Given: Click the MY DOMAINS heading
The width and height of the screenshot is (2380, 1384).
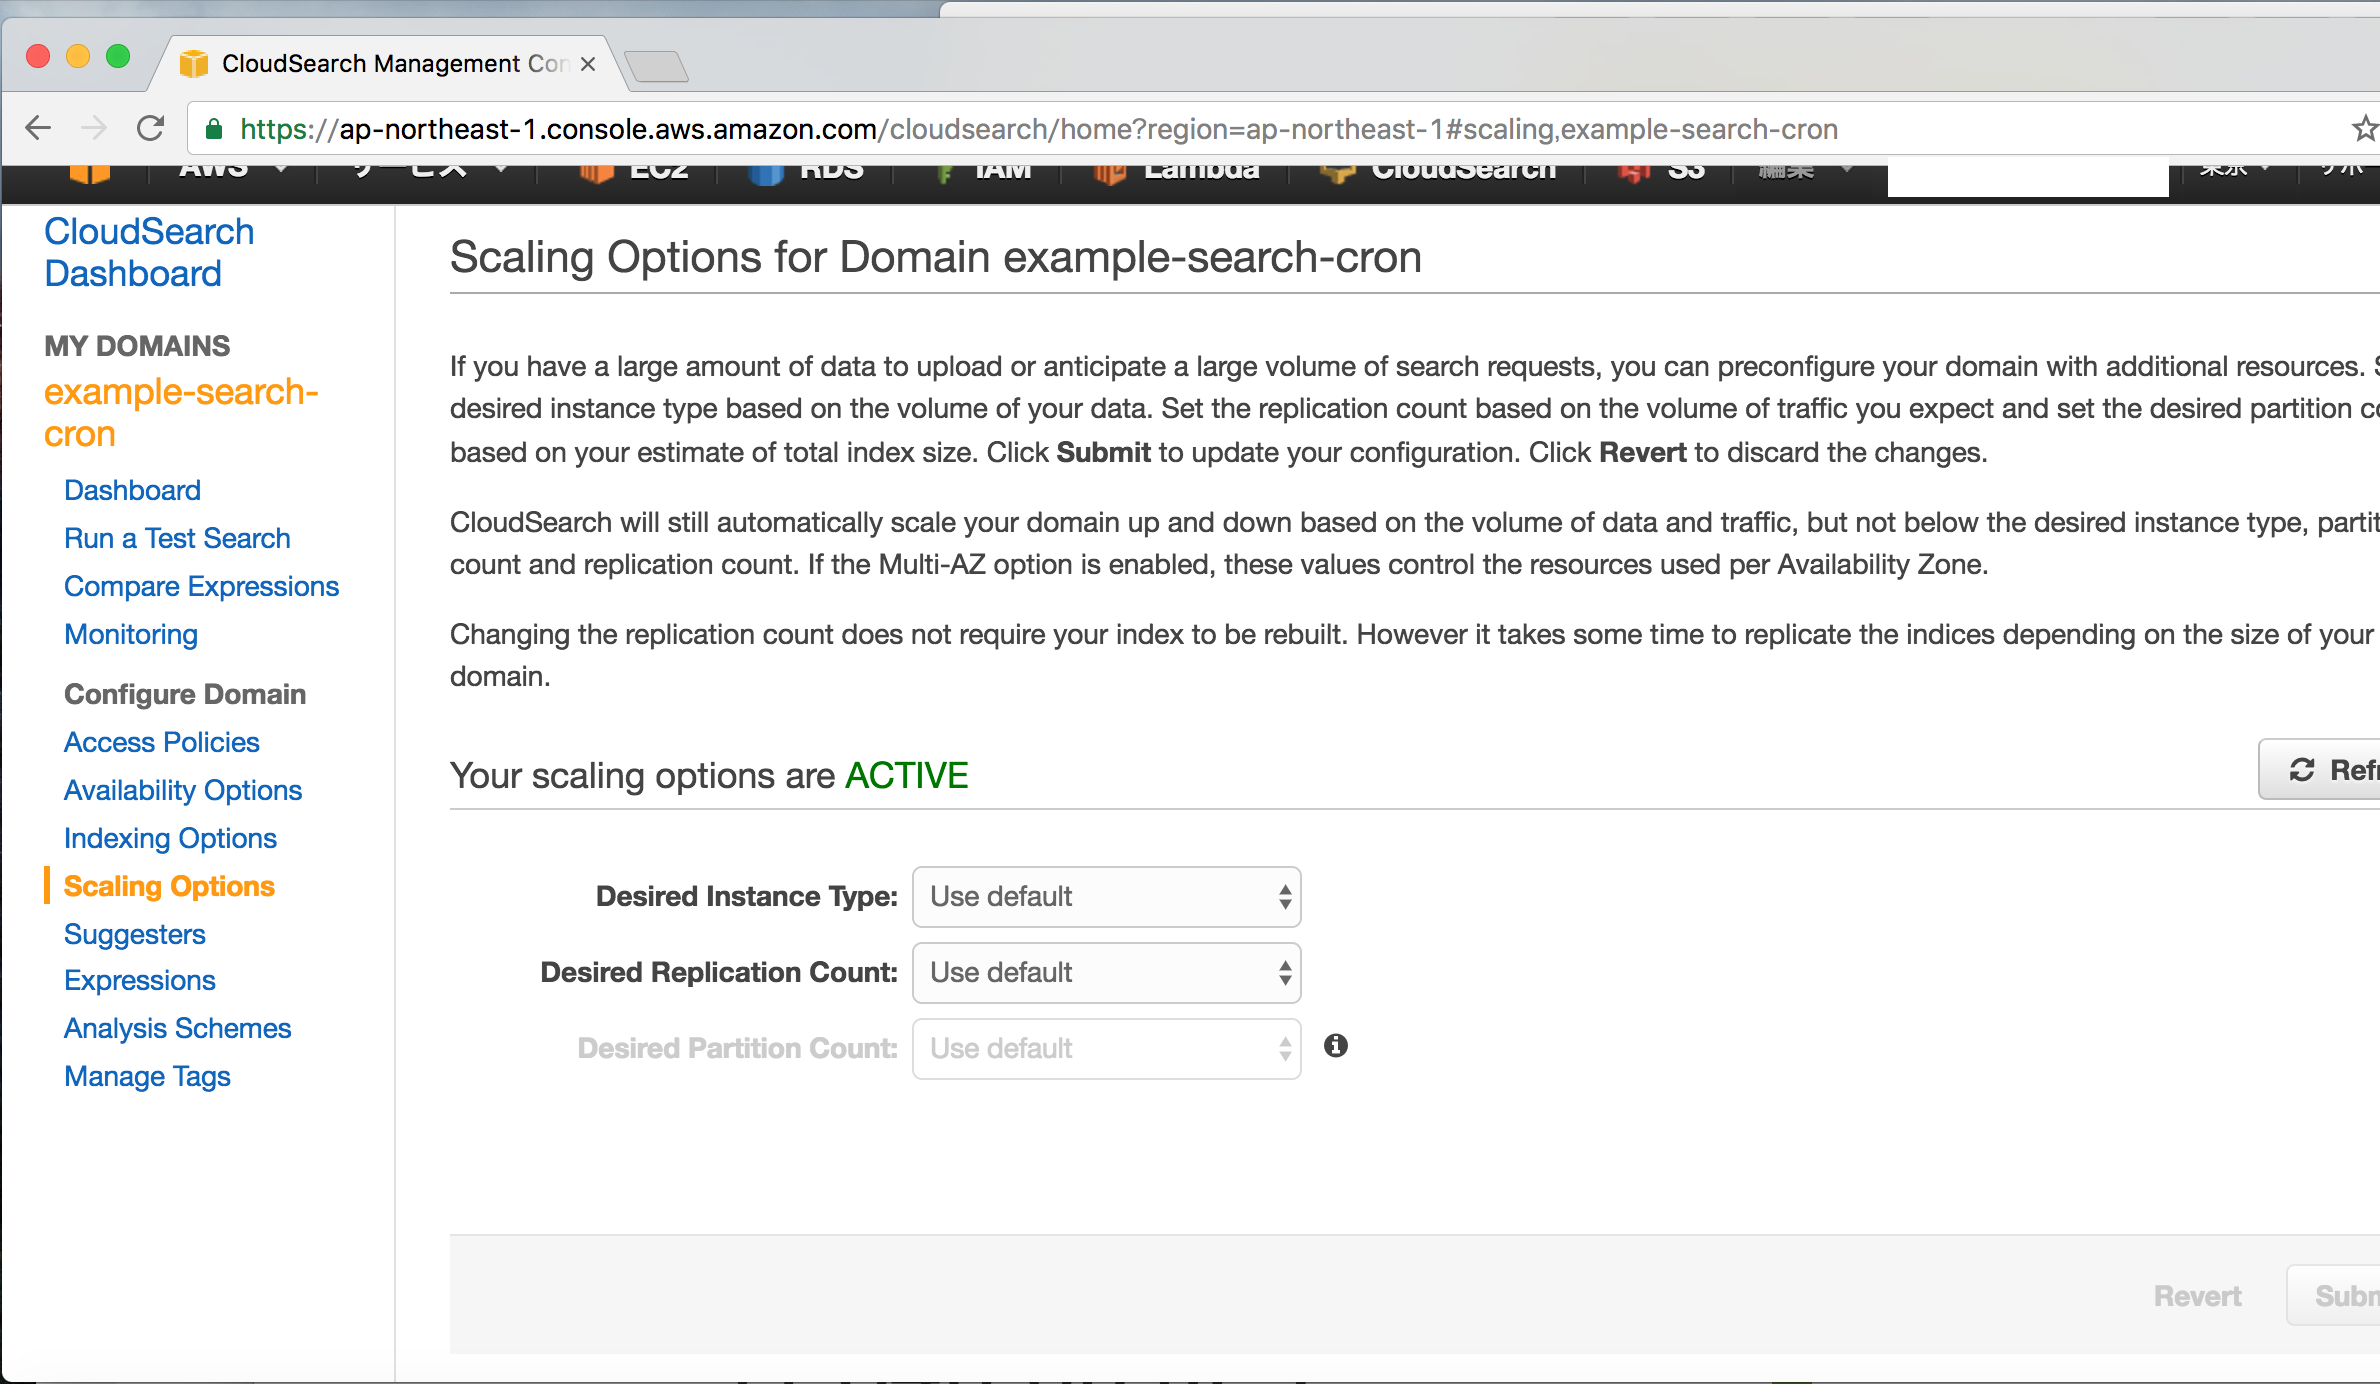Looking at the screenshot, I should pos(137,346).
